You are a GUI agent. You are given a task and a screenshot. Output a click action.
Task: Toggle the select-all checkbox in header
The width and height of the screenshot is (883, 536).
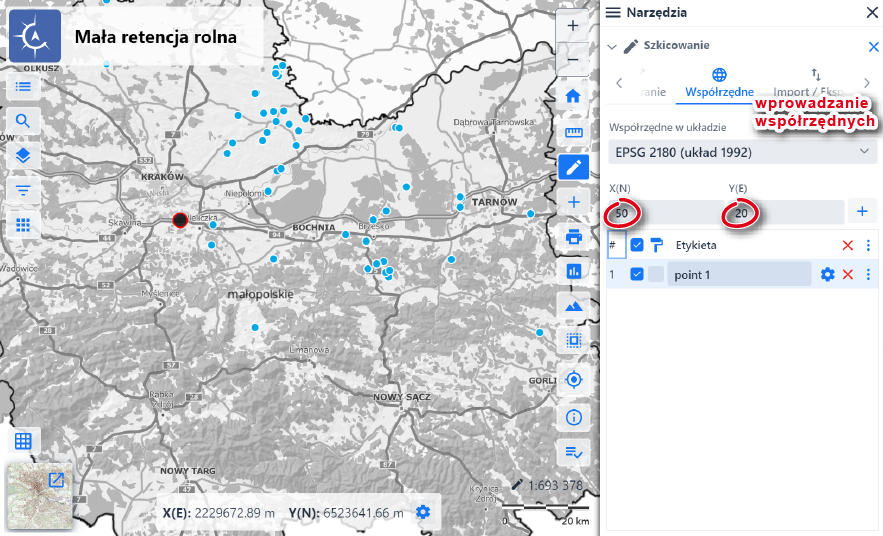click(x=637, y=245)
